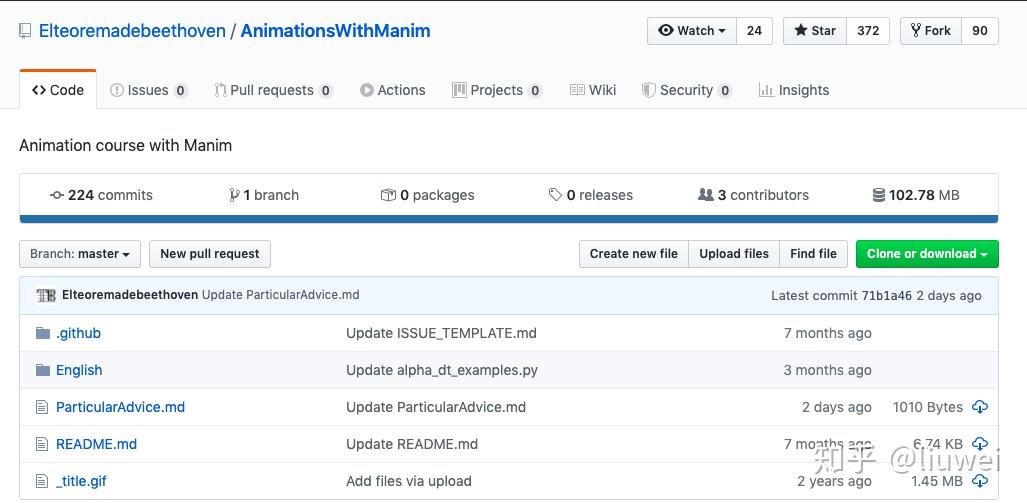The height and width of the screenshot is (503, 1027).
Task: Open the Security tab
Action: point(686,90)
